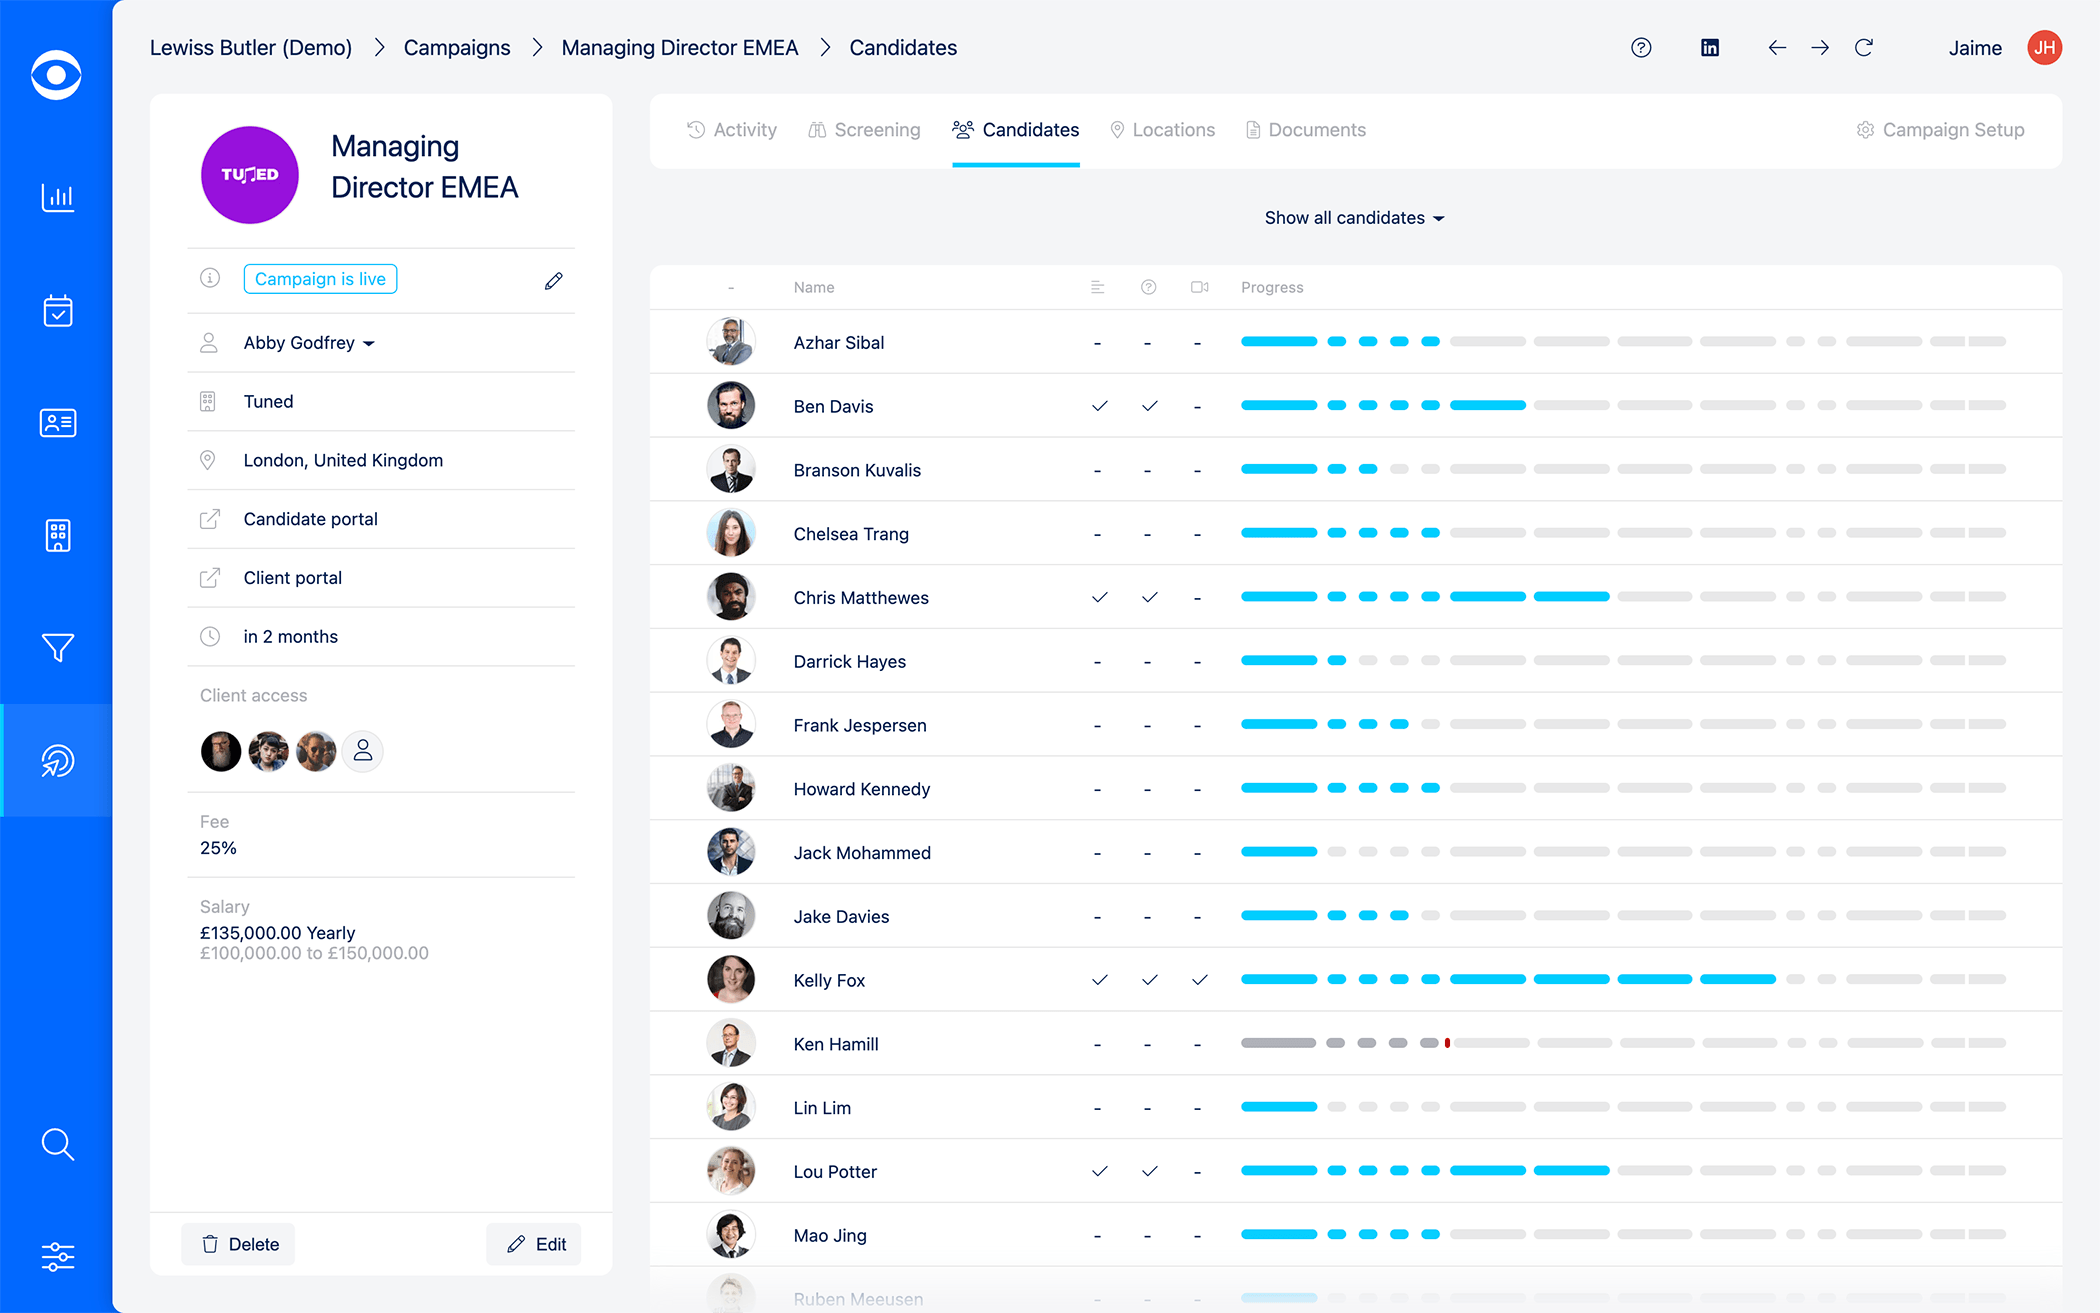The width and height of the screenshot is (2100, 1313).
Task: Open the calendar tasks sidebar icon
Action: (x=57, y=311)
